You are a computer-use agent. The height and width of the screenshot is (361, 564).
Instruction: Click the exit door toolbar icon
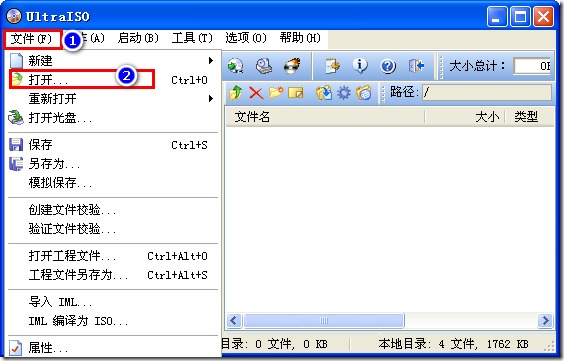coord(416,66)
